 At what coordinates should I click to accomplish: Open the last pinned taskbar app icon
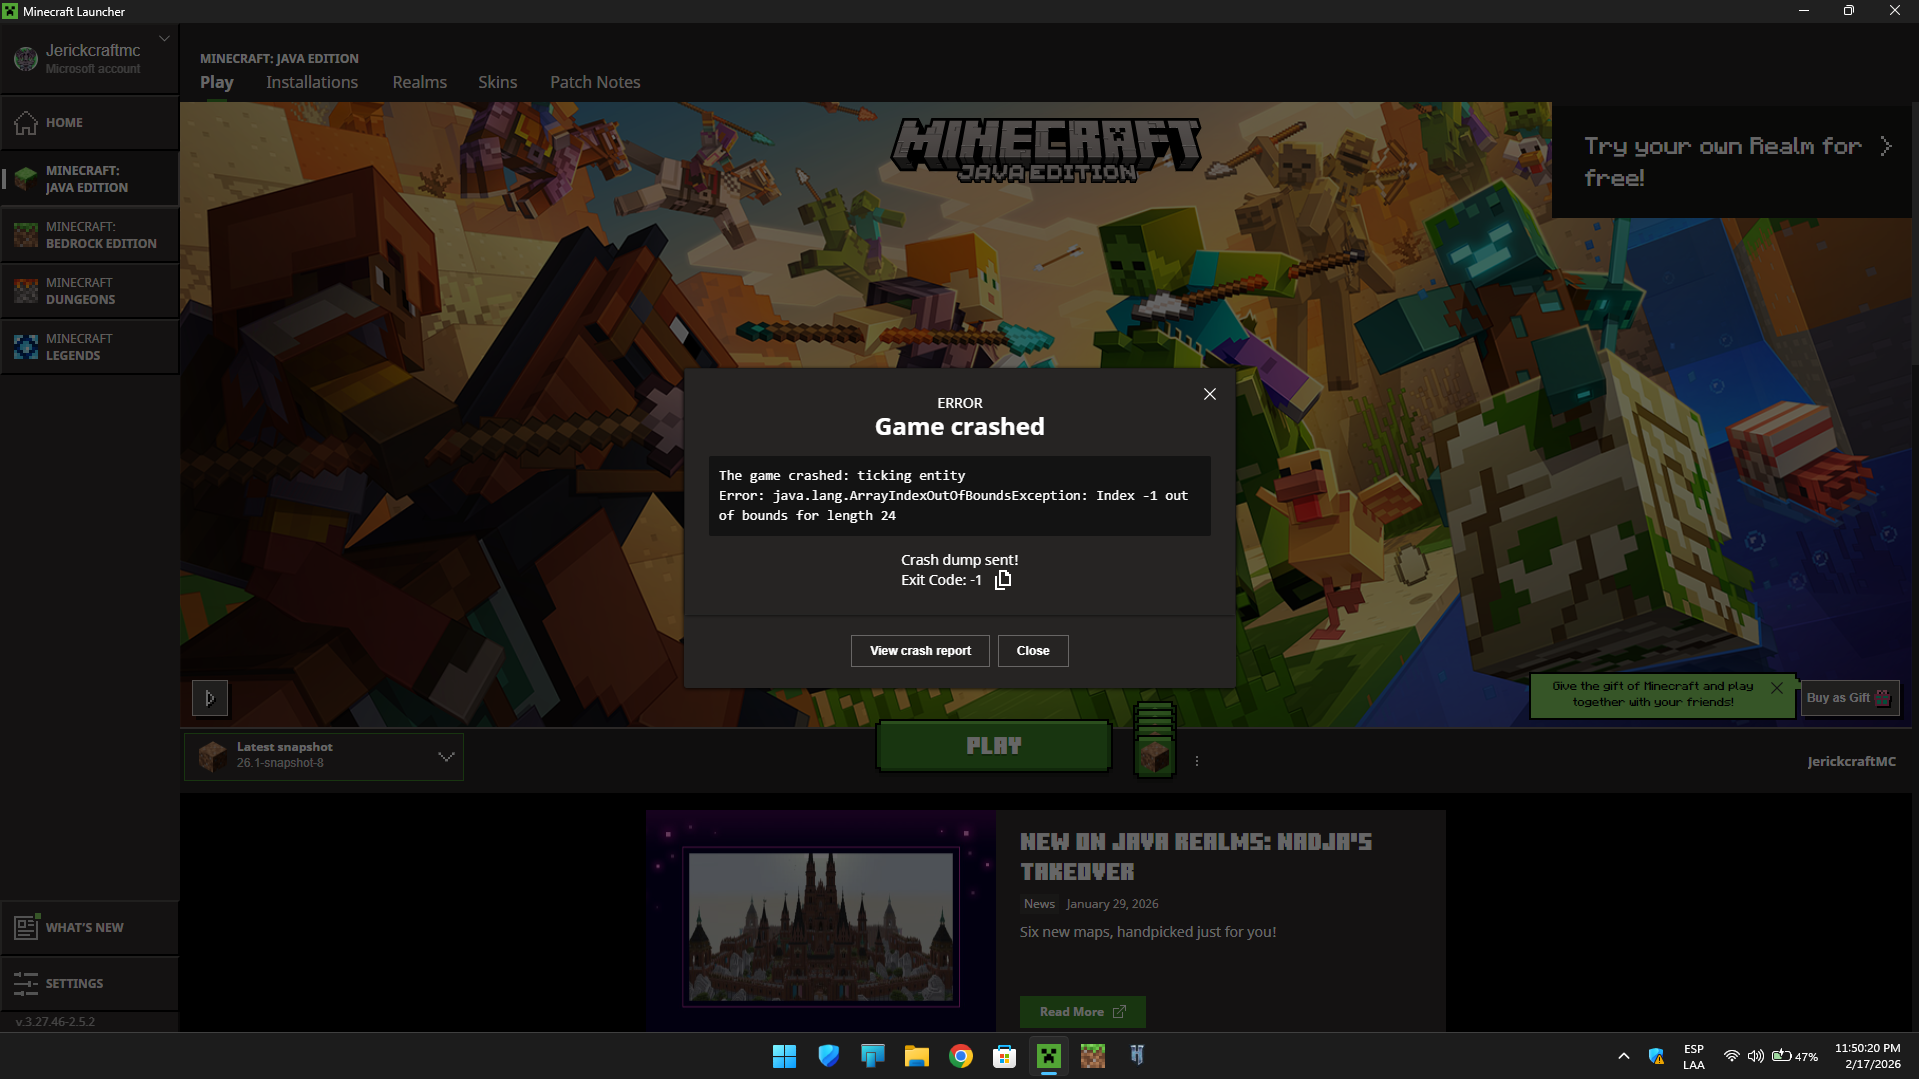tap(1137, 1056)
